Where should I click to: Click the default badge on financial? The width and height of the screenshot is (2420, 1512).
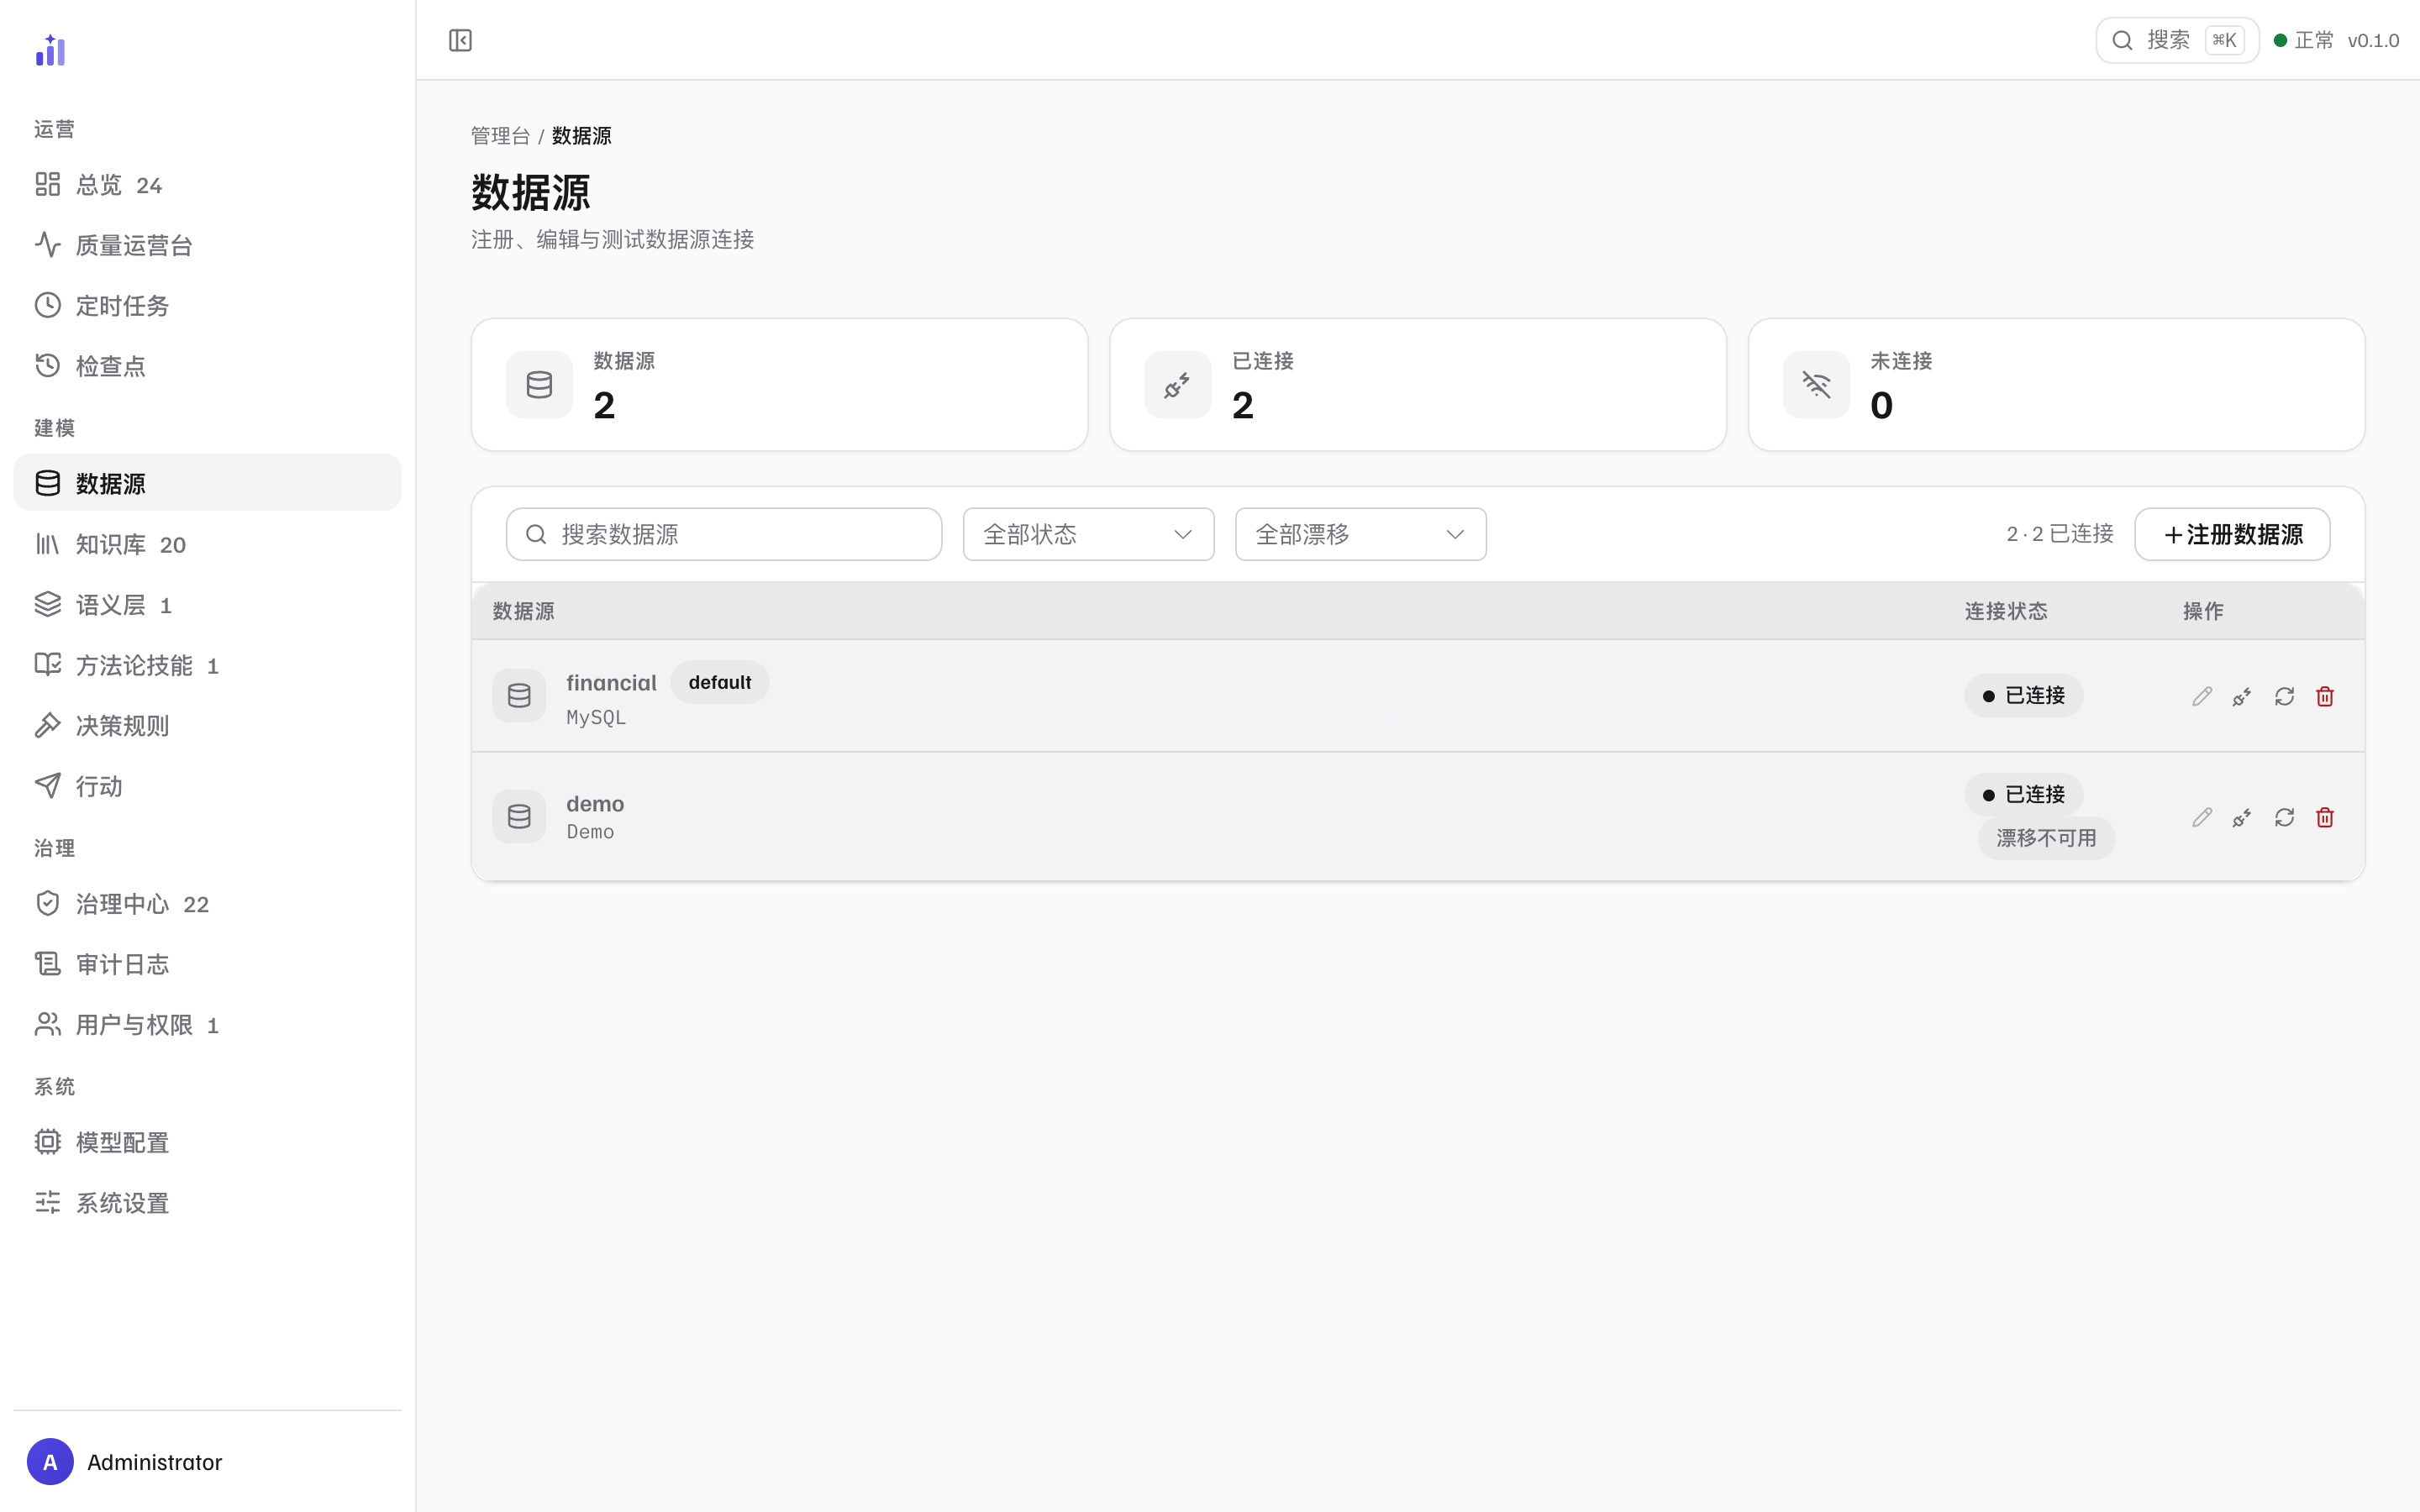[720, 682]
